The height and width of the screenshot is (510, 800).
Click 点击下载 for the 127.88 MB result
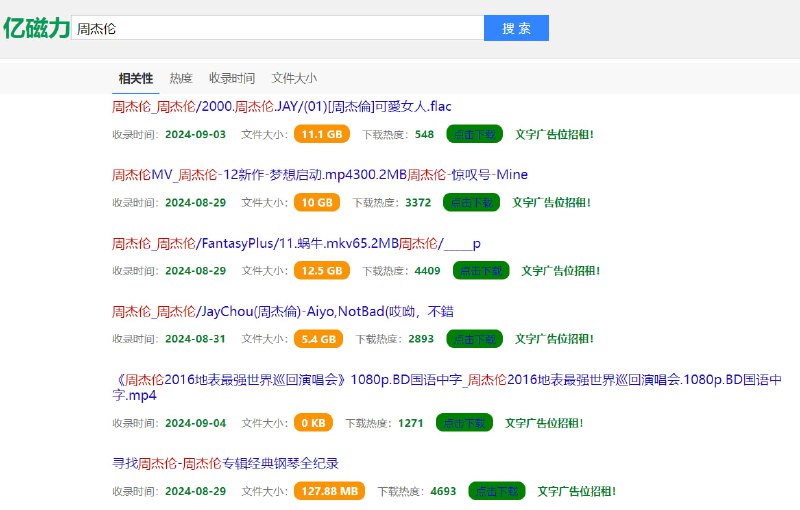tap(497, 491)
